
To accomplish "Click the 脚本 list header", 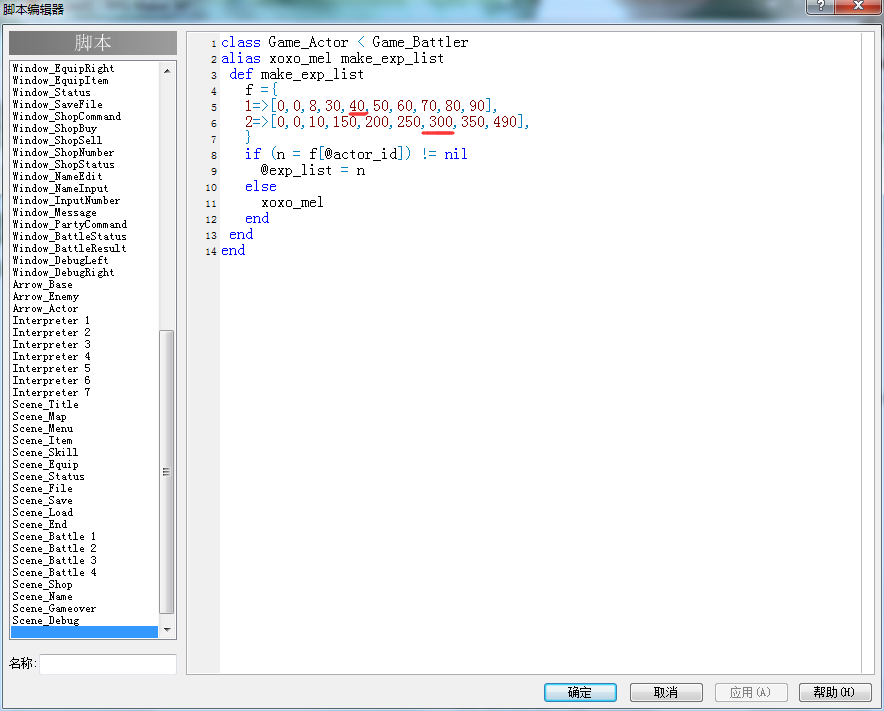I will pos(93,43).
